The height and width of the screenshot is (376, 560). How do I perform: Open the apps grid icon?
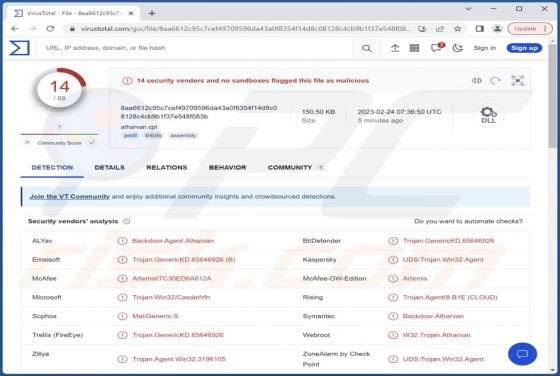pyautogui.click(x=414, y=48)
